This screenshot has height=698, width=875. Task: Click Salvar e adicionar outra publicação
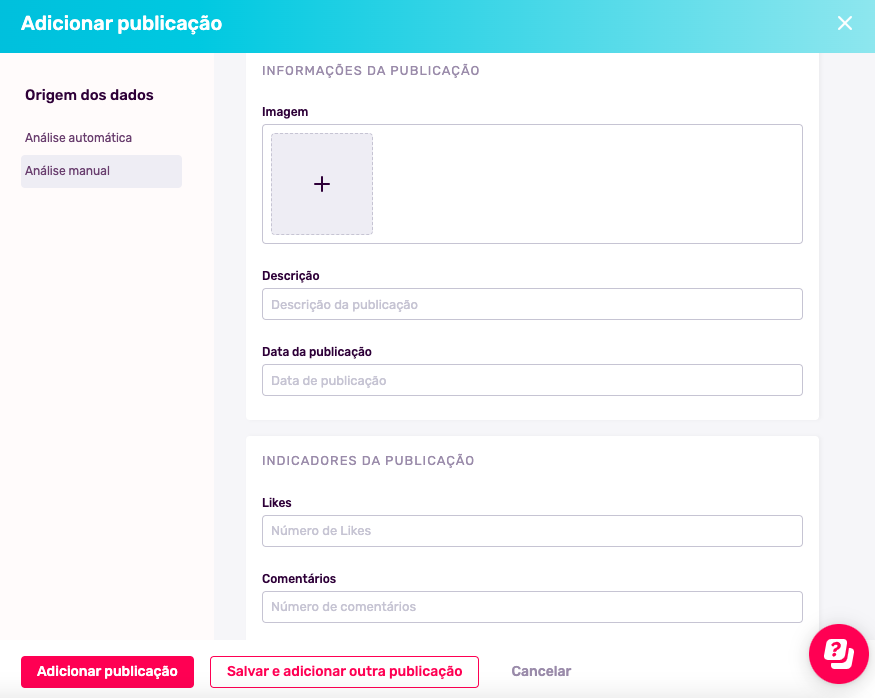click(344, 671)
